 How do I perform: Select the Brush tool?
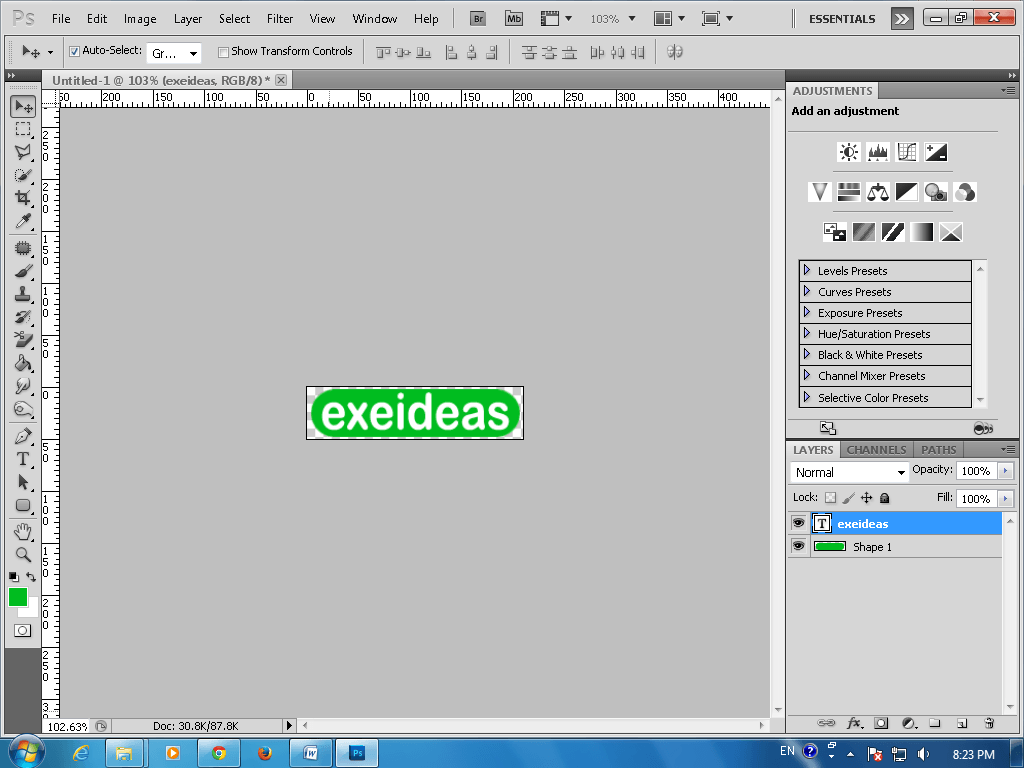(x=23, y=270)
